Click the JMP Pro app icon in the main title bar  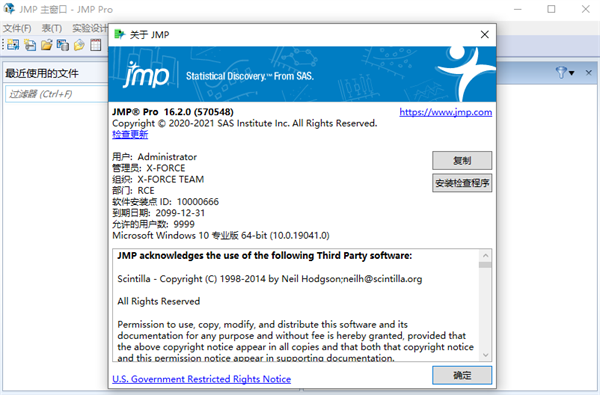click(x=9, y=8)
